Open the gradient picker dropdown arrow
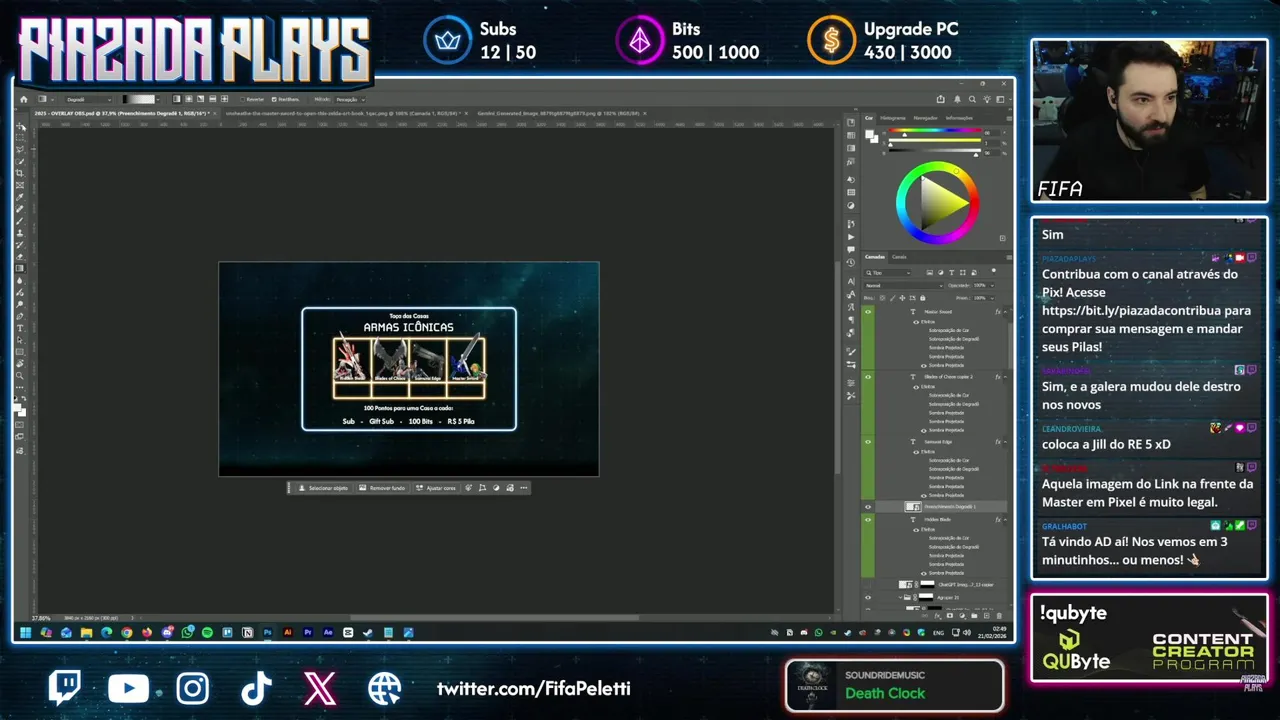The height and width of the screenshot is (720, 1280). coord(158,99)
